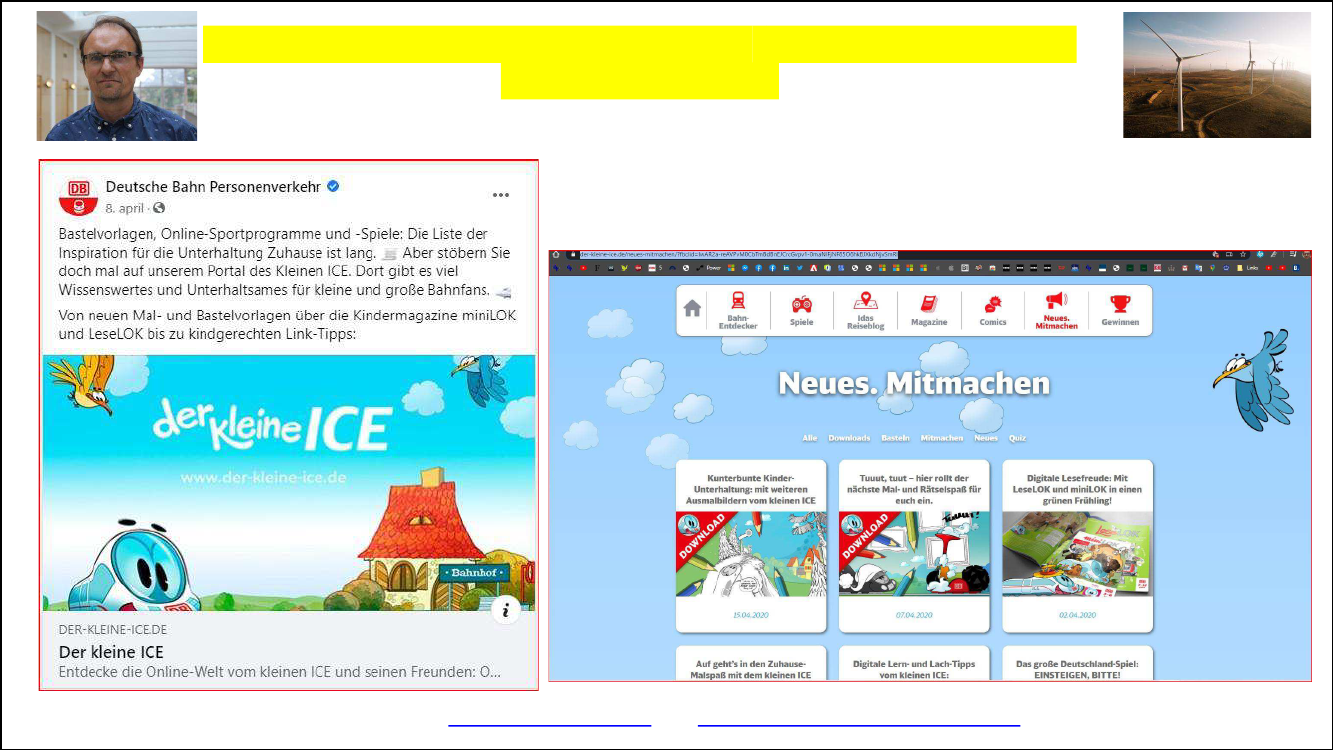Select the Spiele gamepad icon

point(801,304)
